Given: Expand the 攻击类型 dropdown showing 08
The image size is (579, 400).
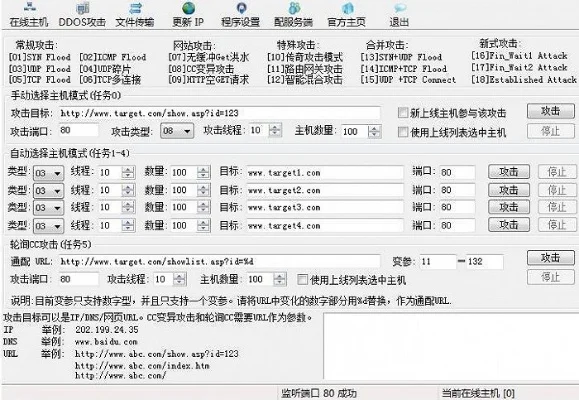Looking at the screenshot, I should click(177, 131).
